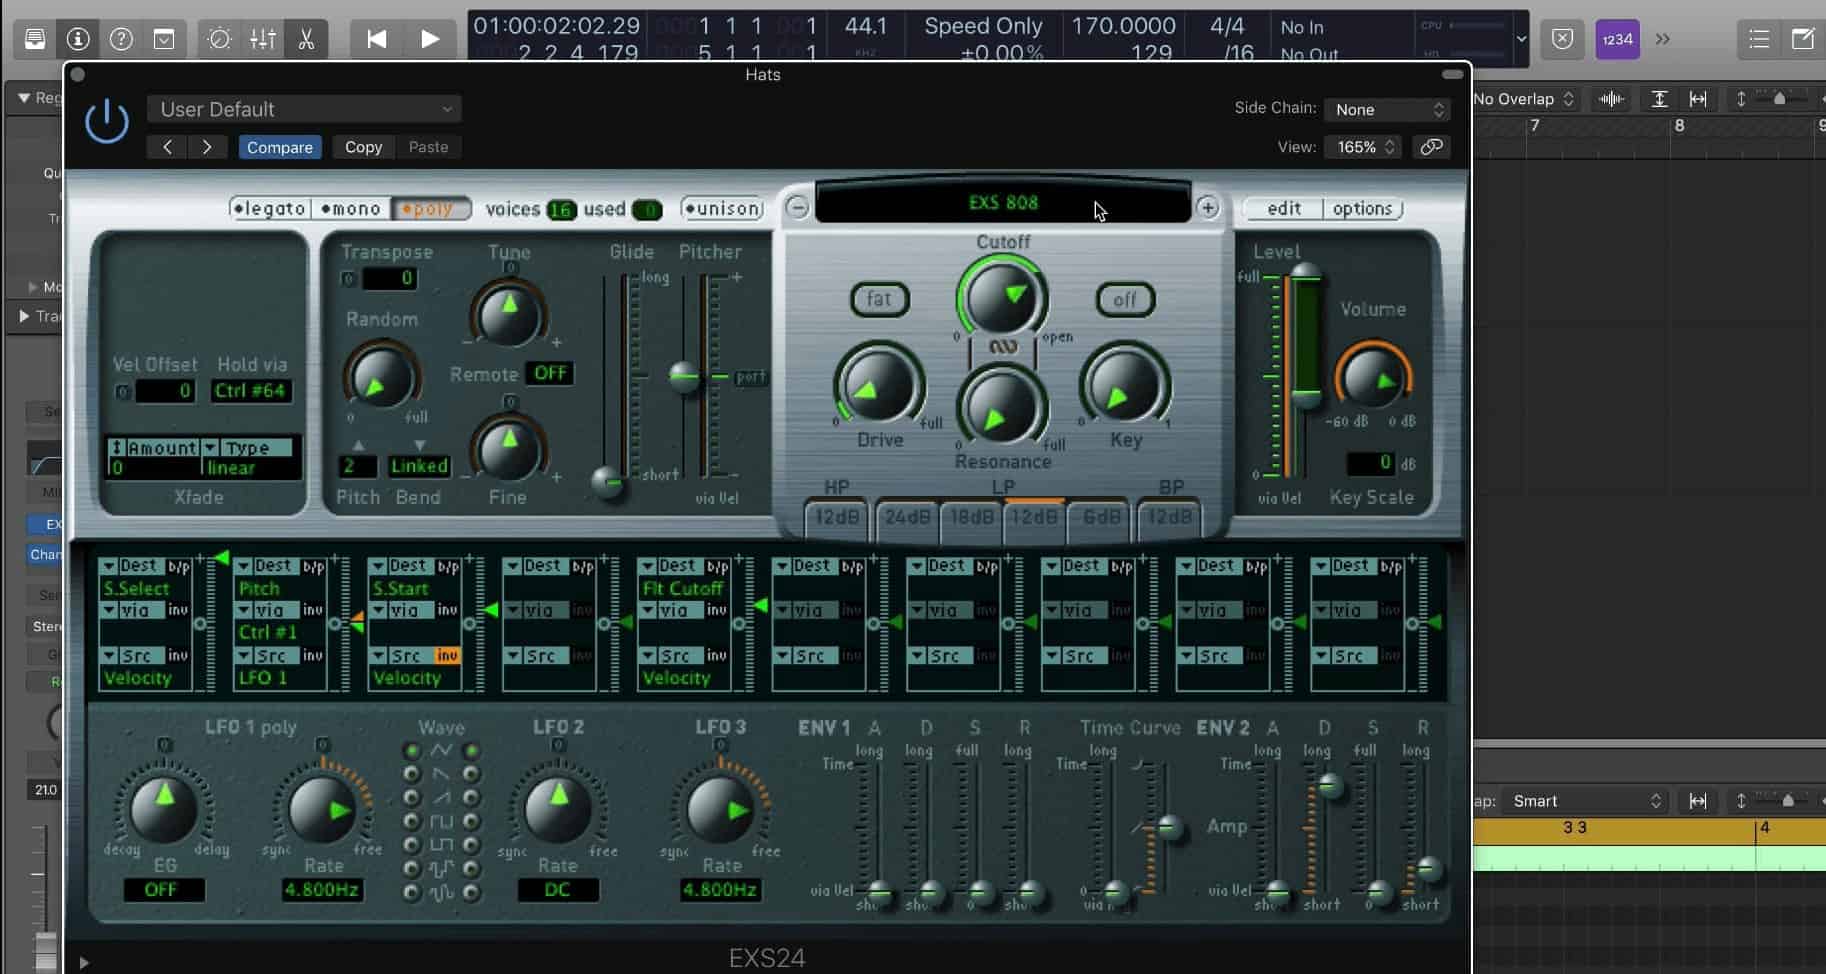Open the Side Chain None dropdown

tap(1386, 109)
